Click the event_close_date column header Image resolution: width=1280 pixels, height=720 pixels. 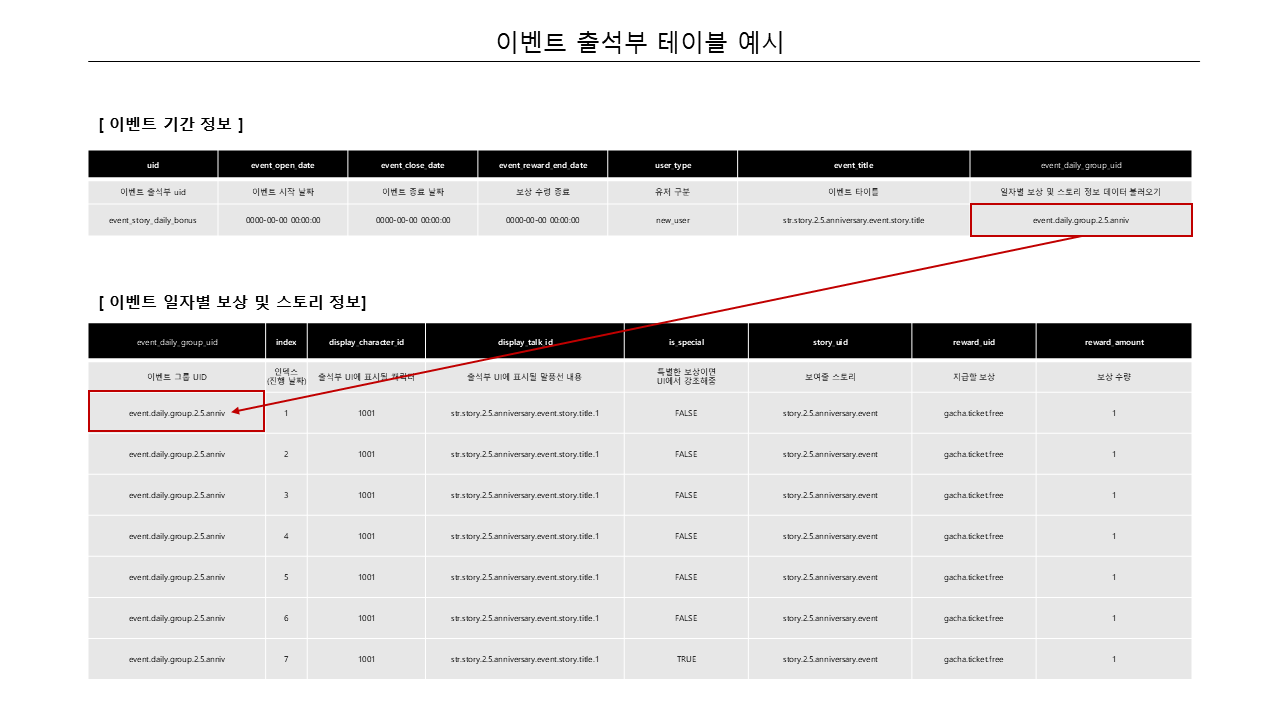[413, 165]
